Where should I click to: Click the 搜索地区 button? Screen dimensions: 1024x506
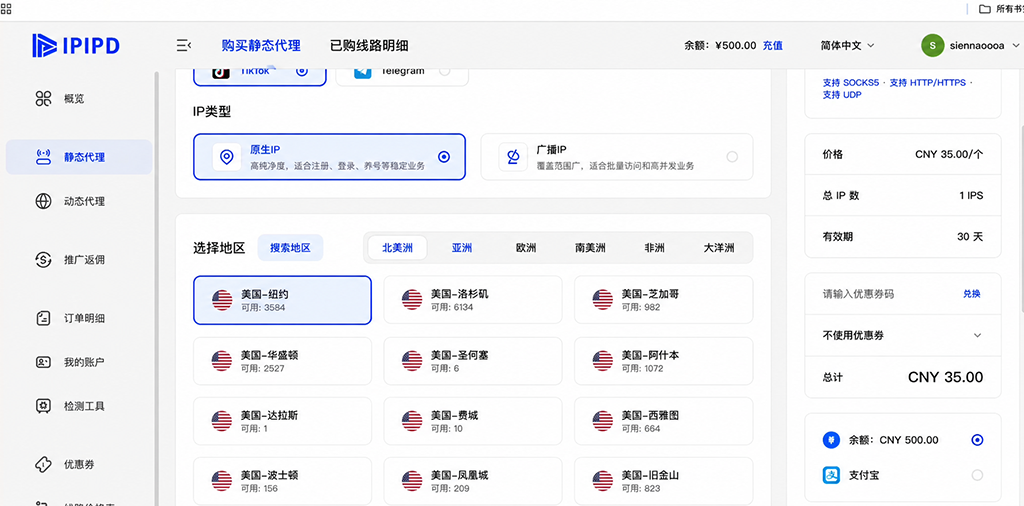[x=291, y=248]
